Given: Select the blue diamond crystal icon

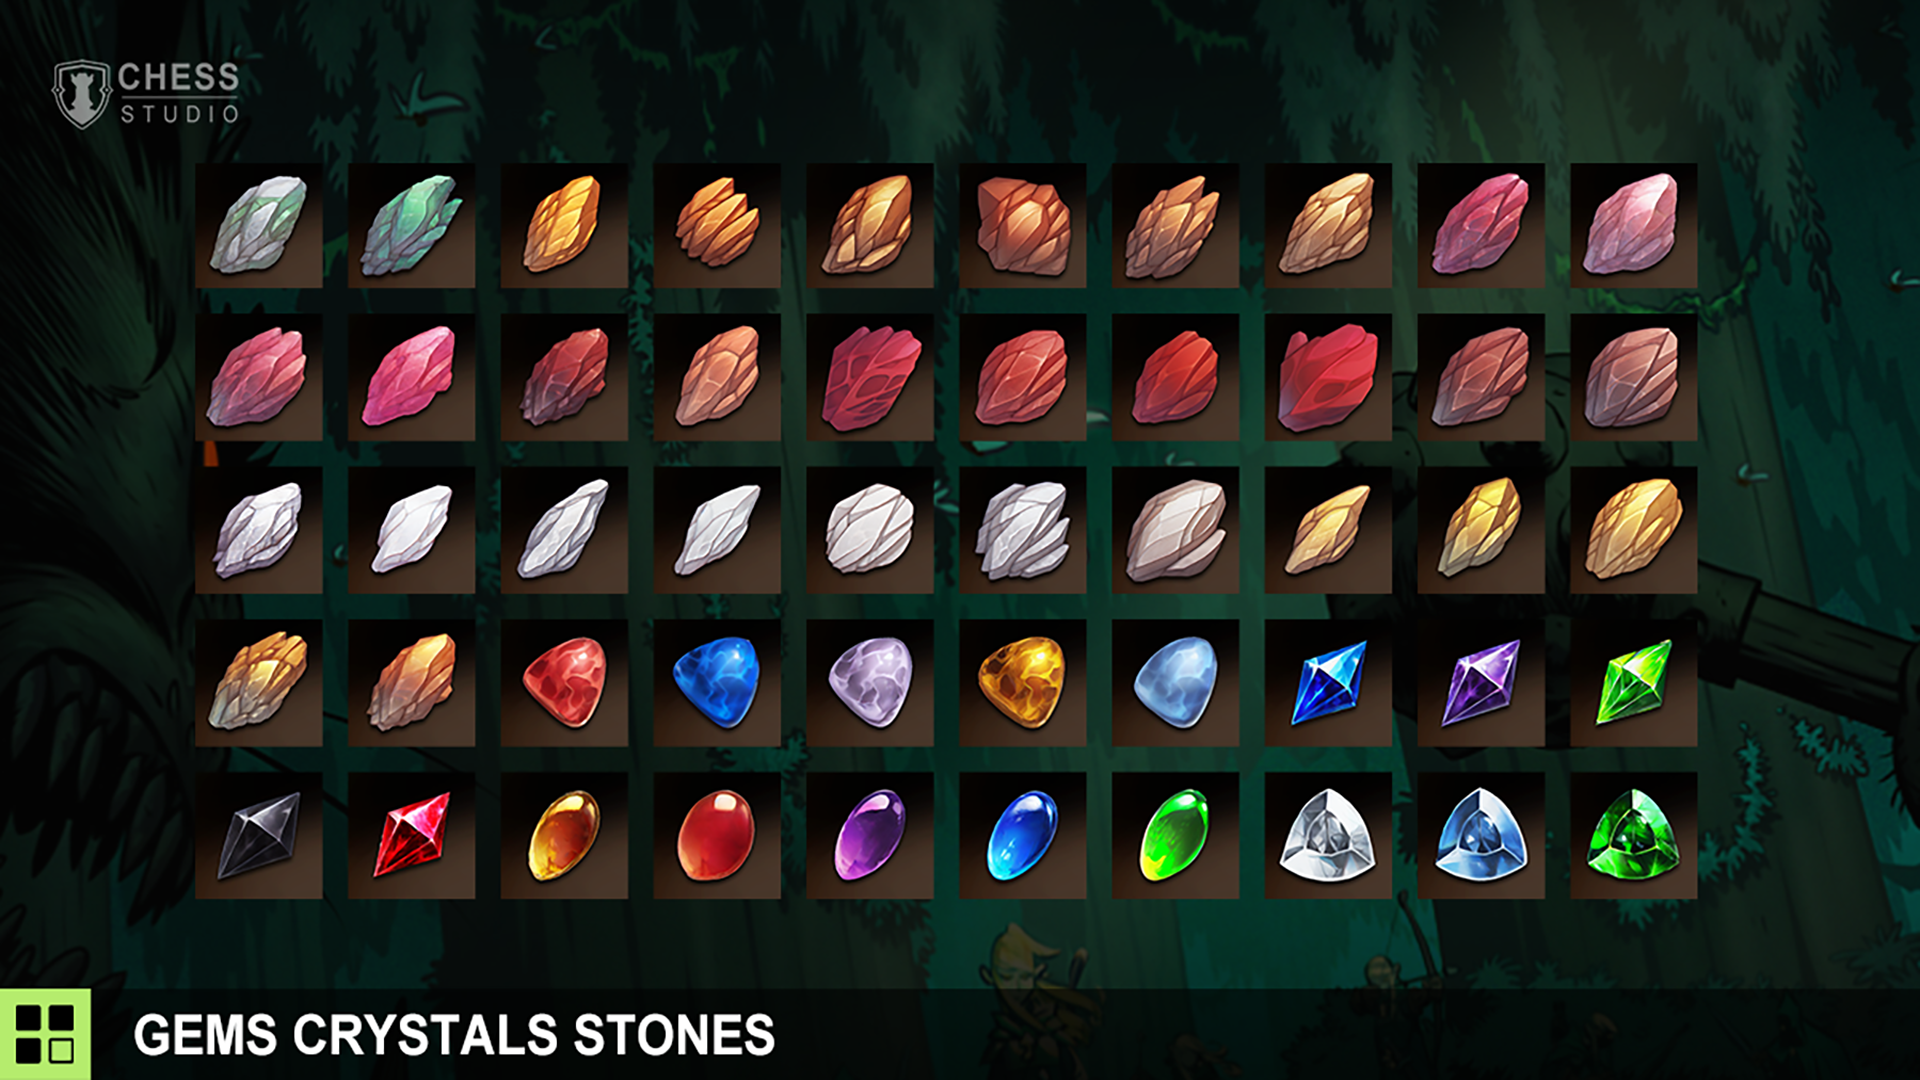Looking at the screenshot, I should click(x=1328, y=683).
